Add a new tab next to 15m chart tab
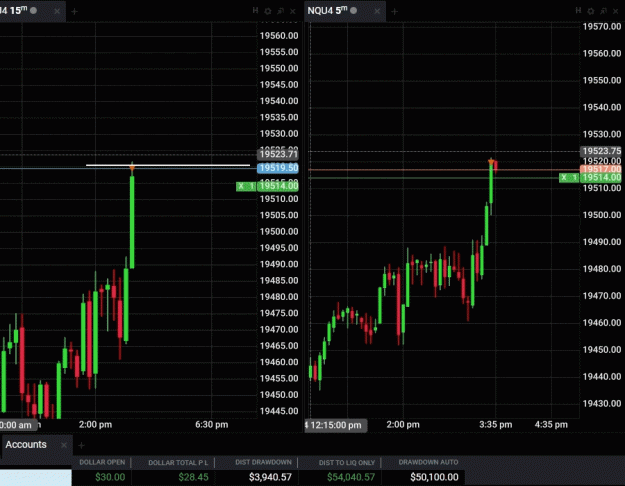This screenshot has height=486, width=625. [x=74, y=12]
